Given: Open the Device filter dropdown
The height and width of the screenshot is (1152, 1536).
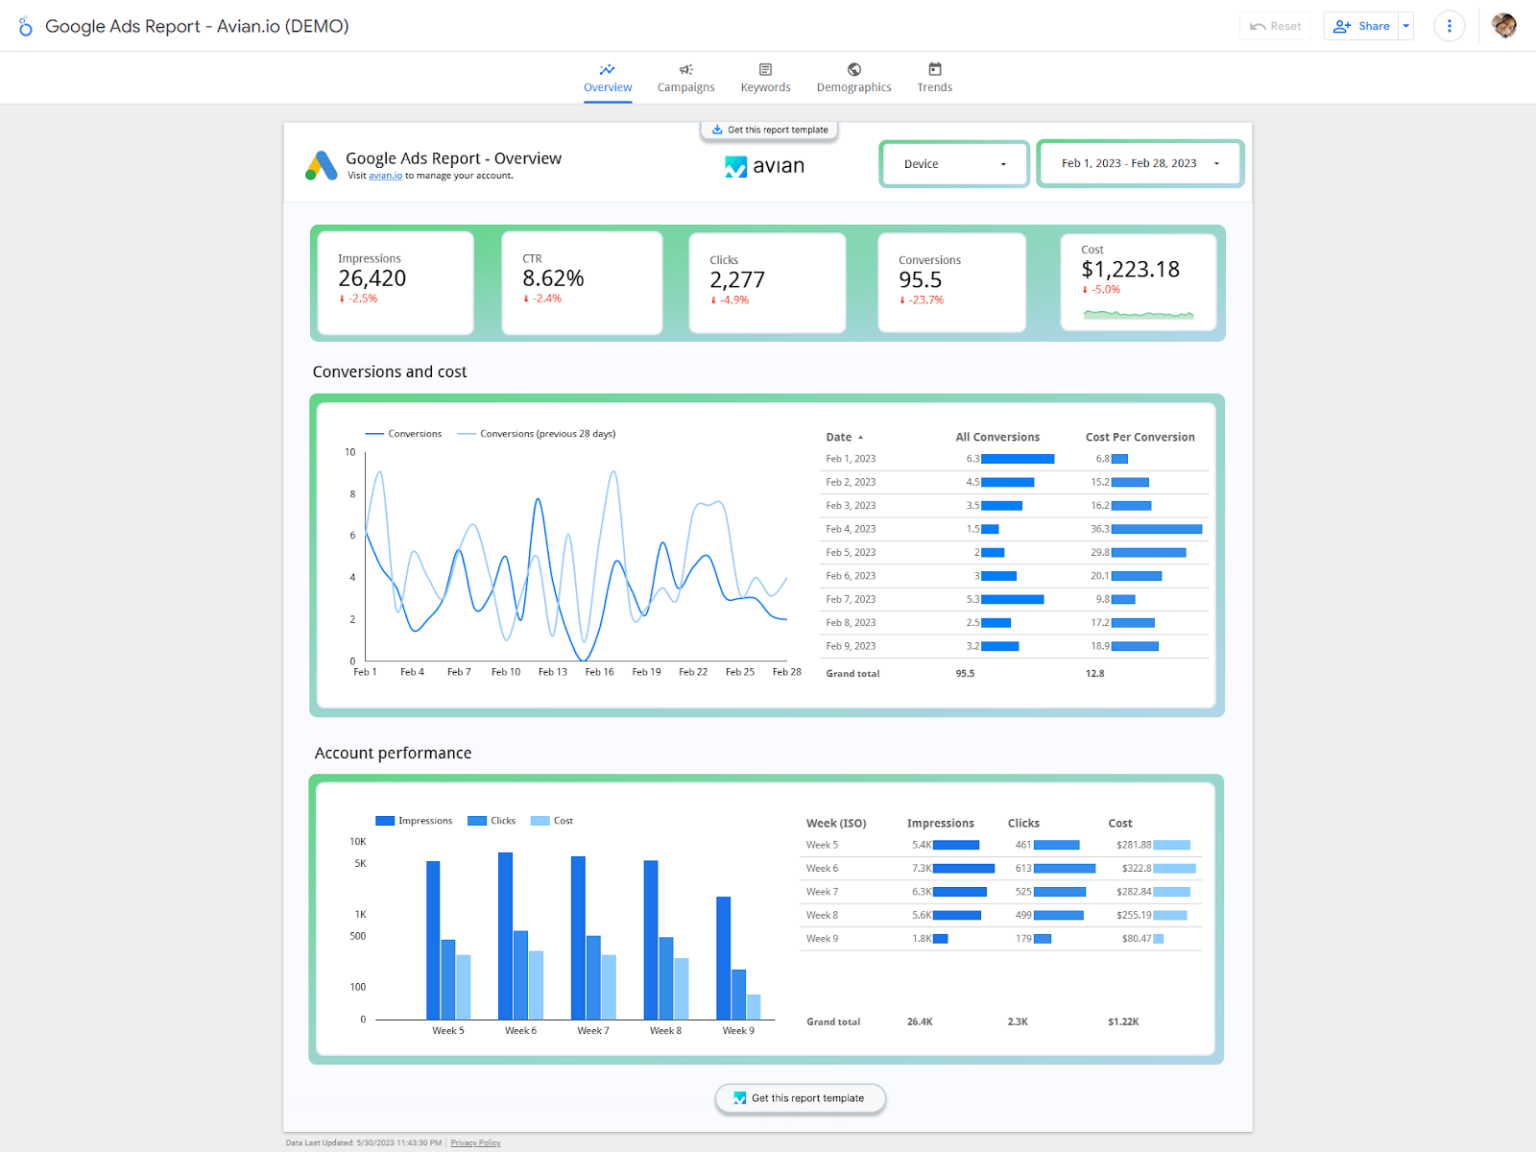Looking at the screenshot, I should point(953,163).
